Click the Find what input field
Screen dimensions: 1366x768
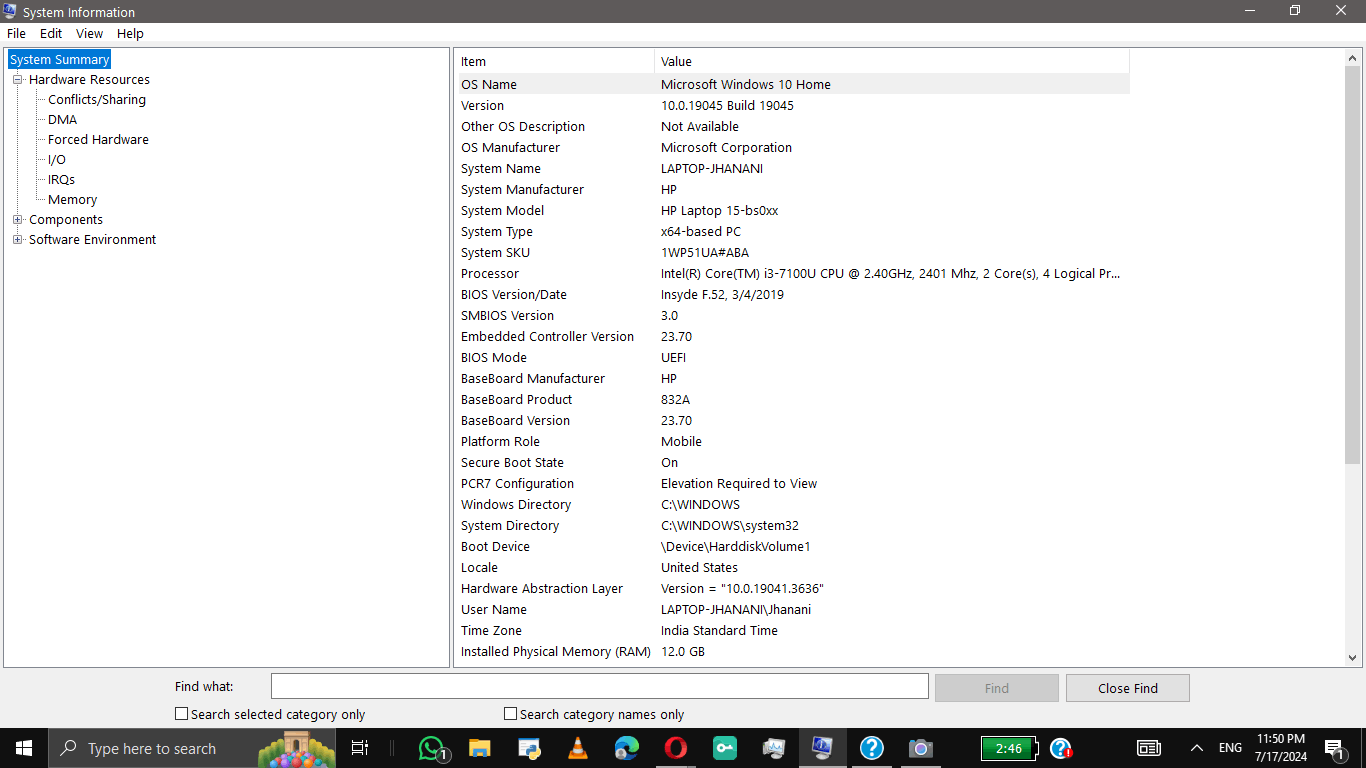[x=600, y=686]
